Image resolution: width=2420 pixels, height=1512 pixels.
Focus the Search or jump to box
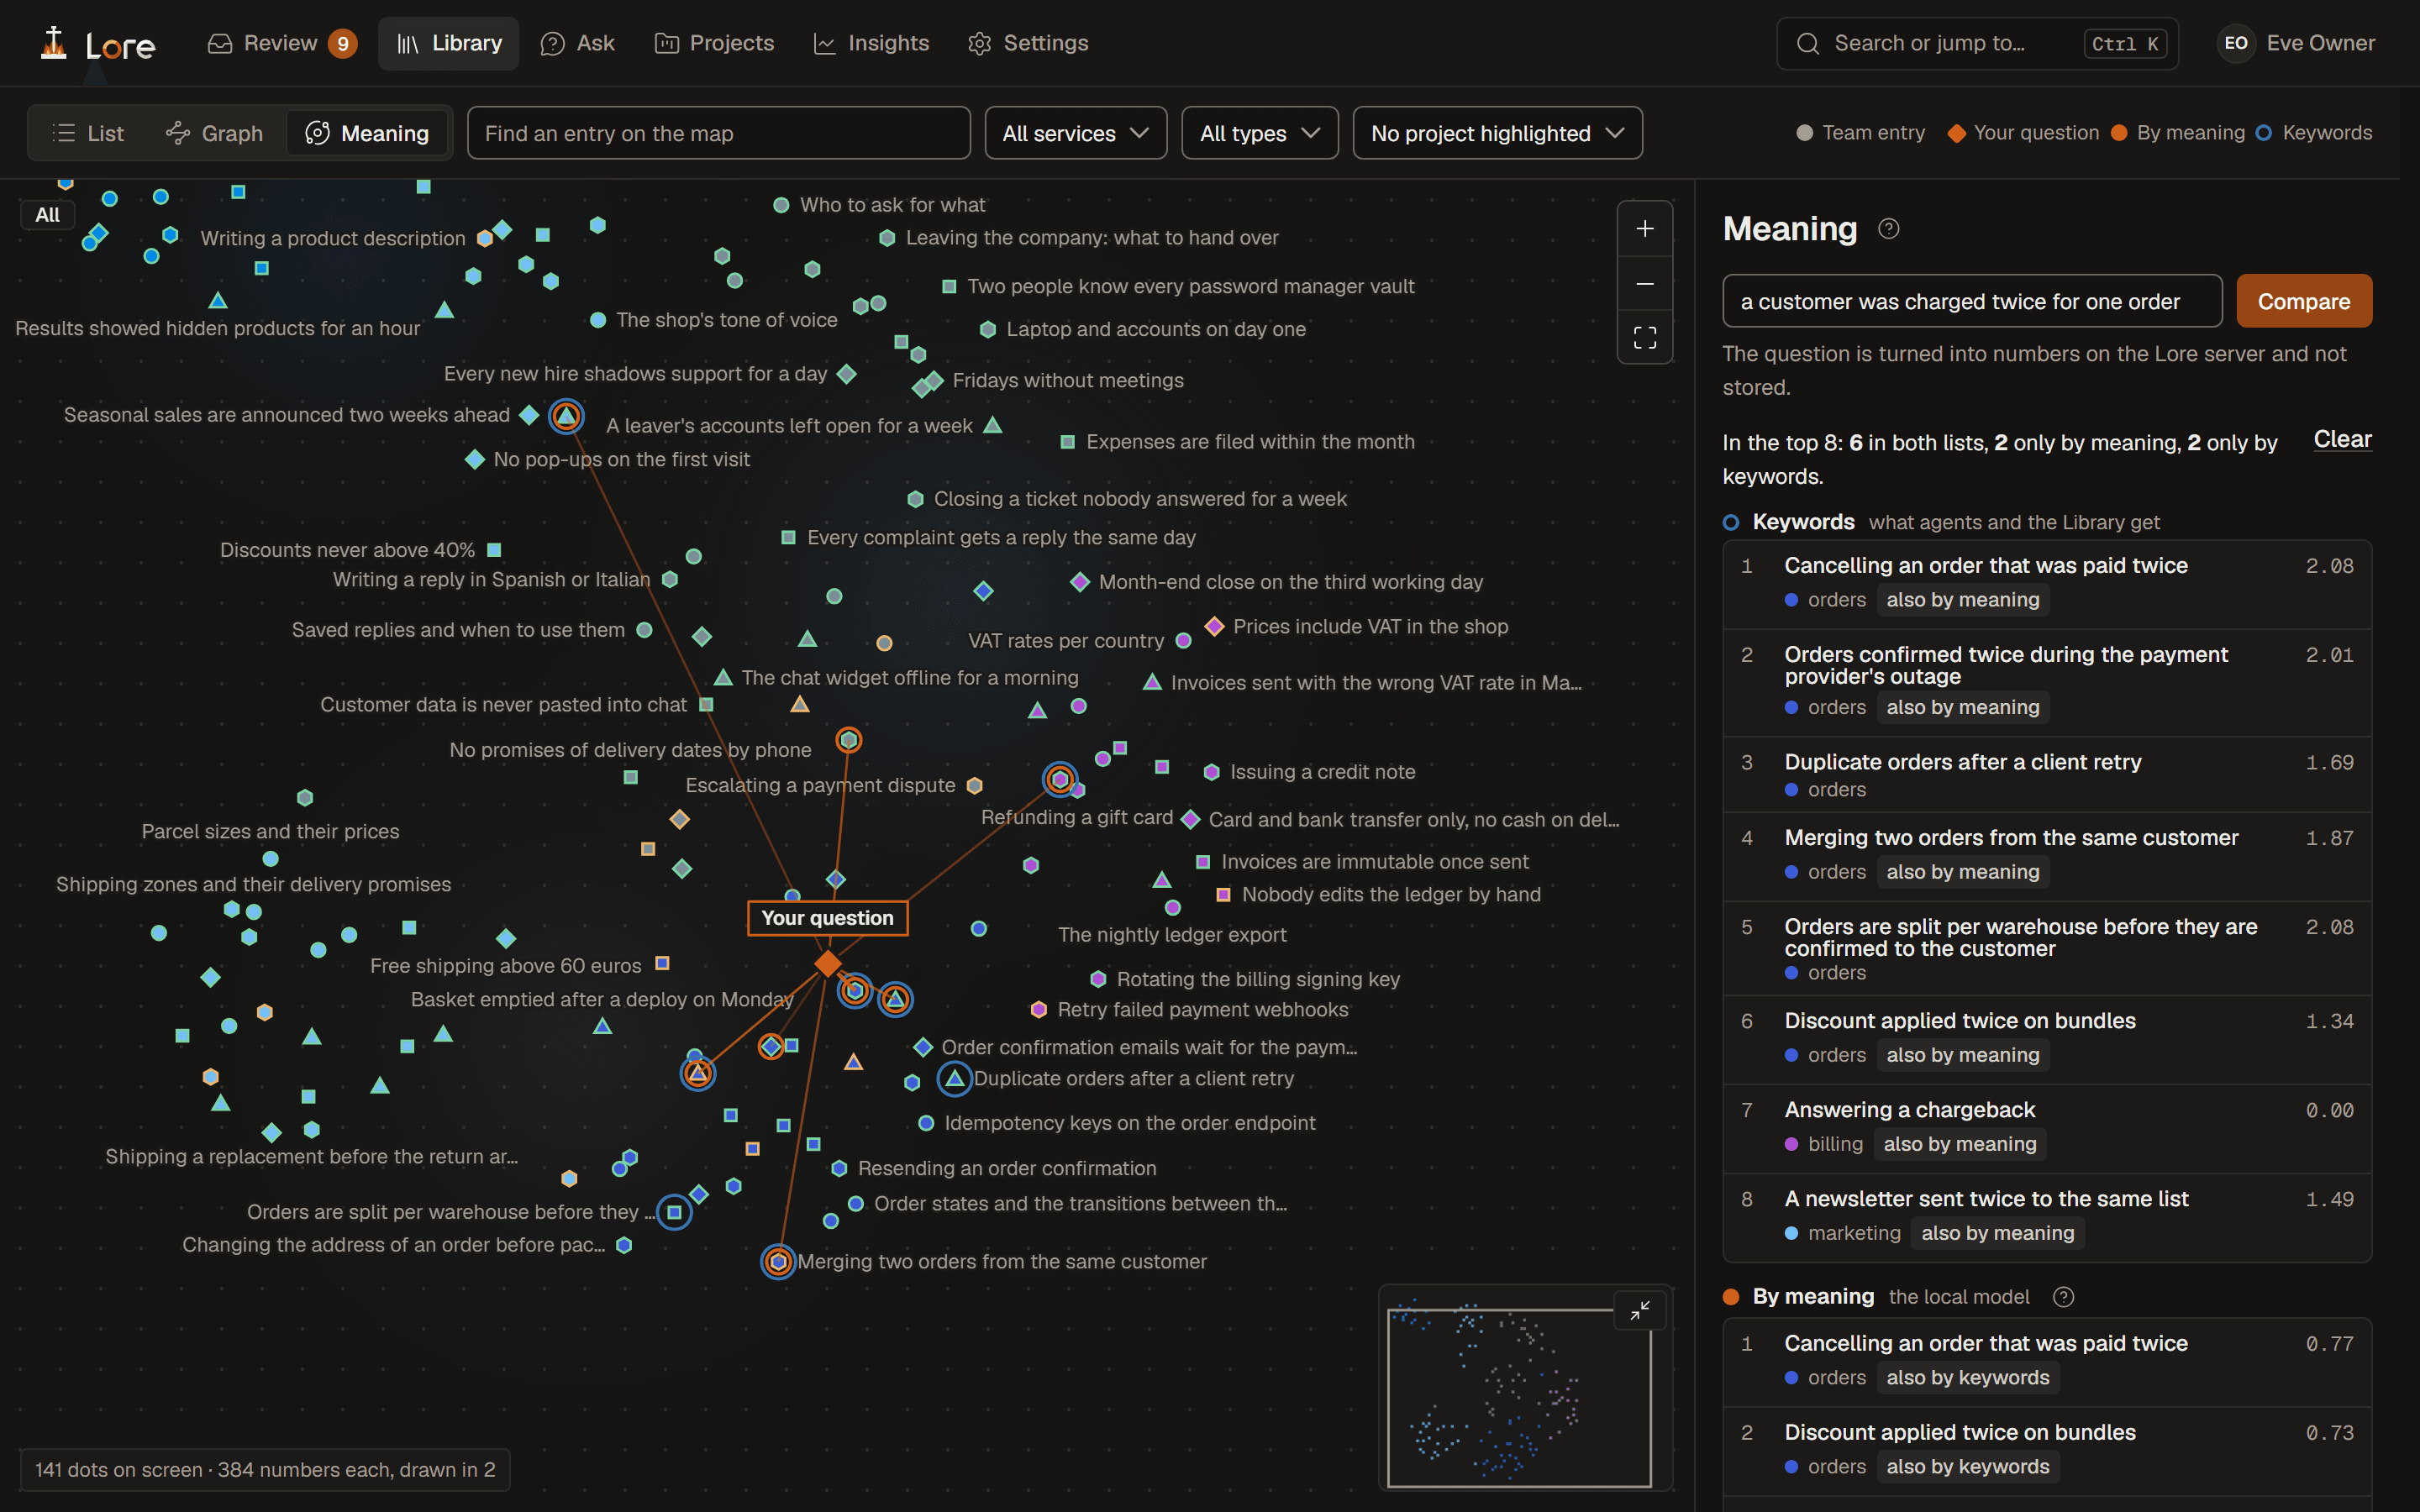point(1977,44)
